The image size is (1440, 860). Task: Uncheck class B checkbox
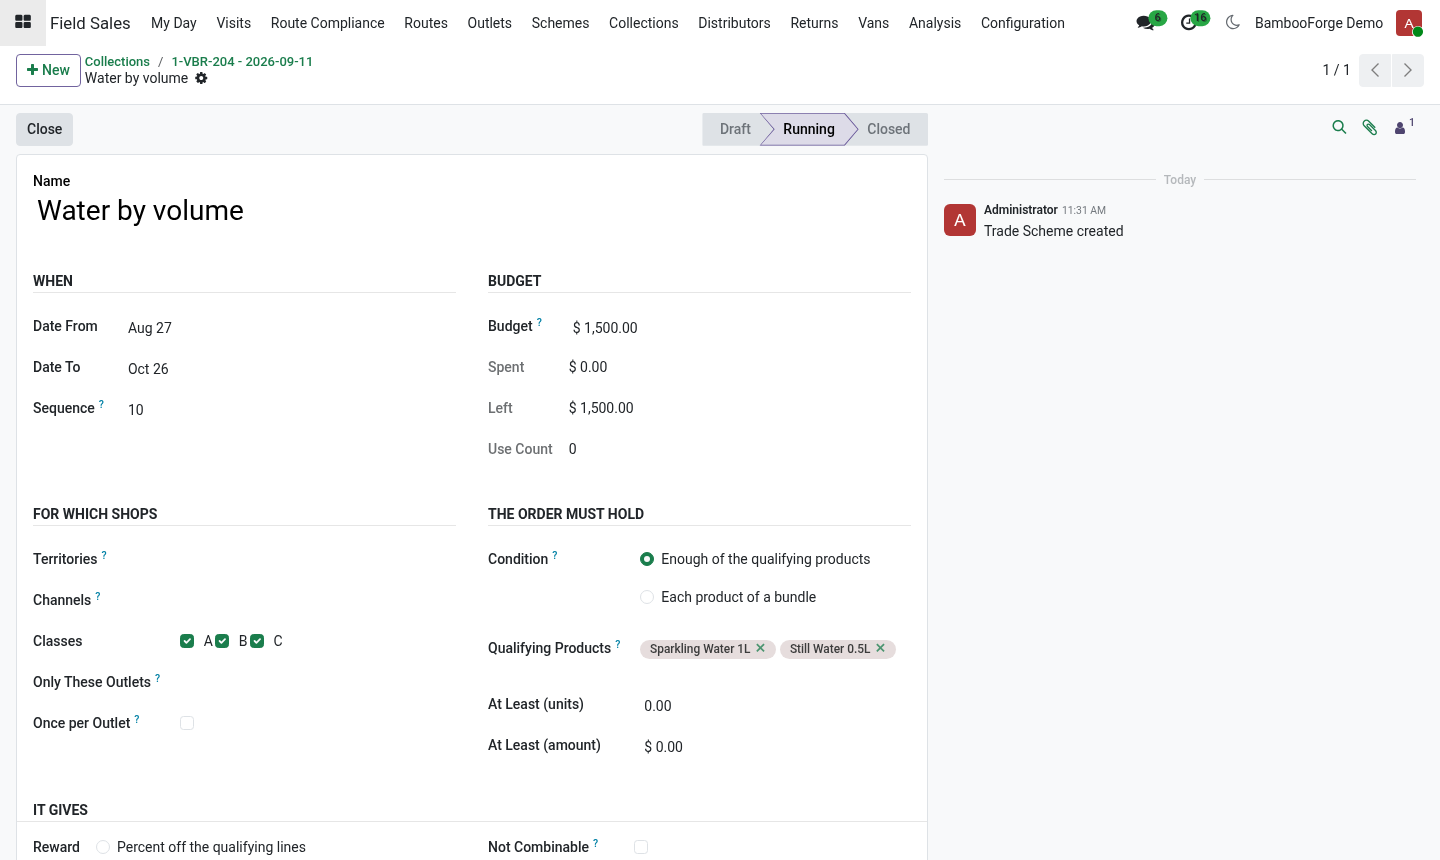(222, 641)
